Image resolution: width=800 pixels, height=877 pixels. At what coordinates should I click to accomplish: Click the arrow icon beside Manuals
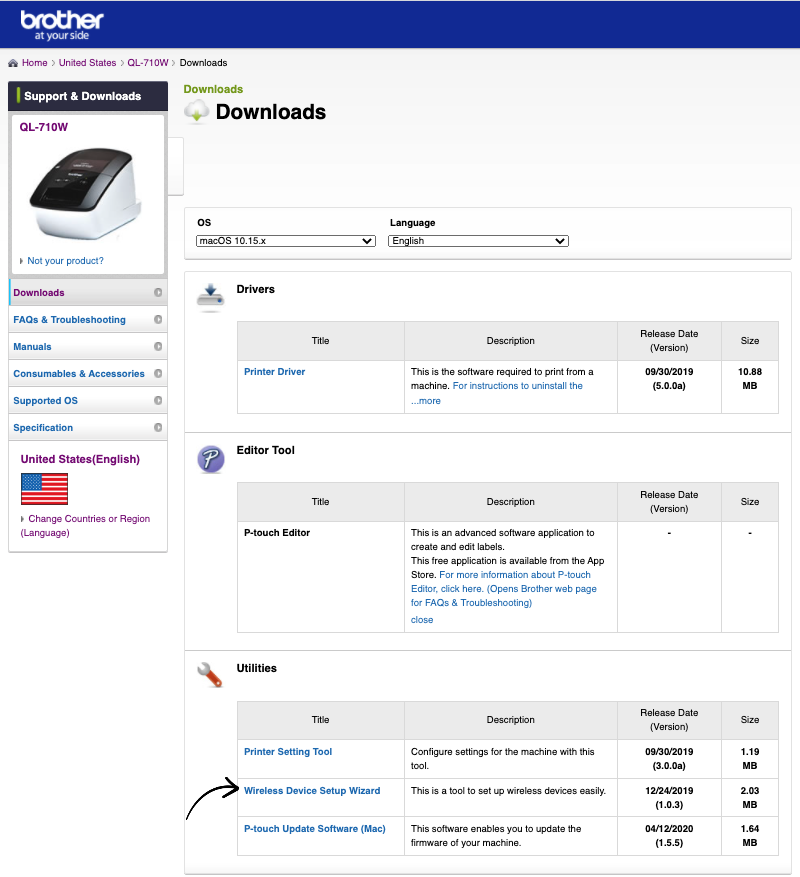(158, 347)
